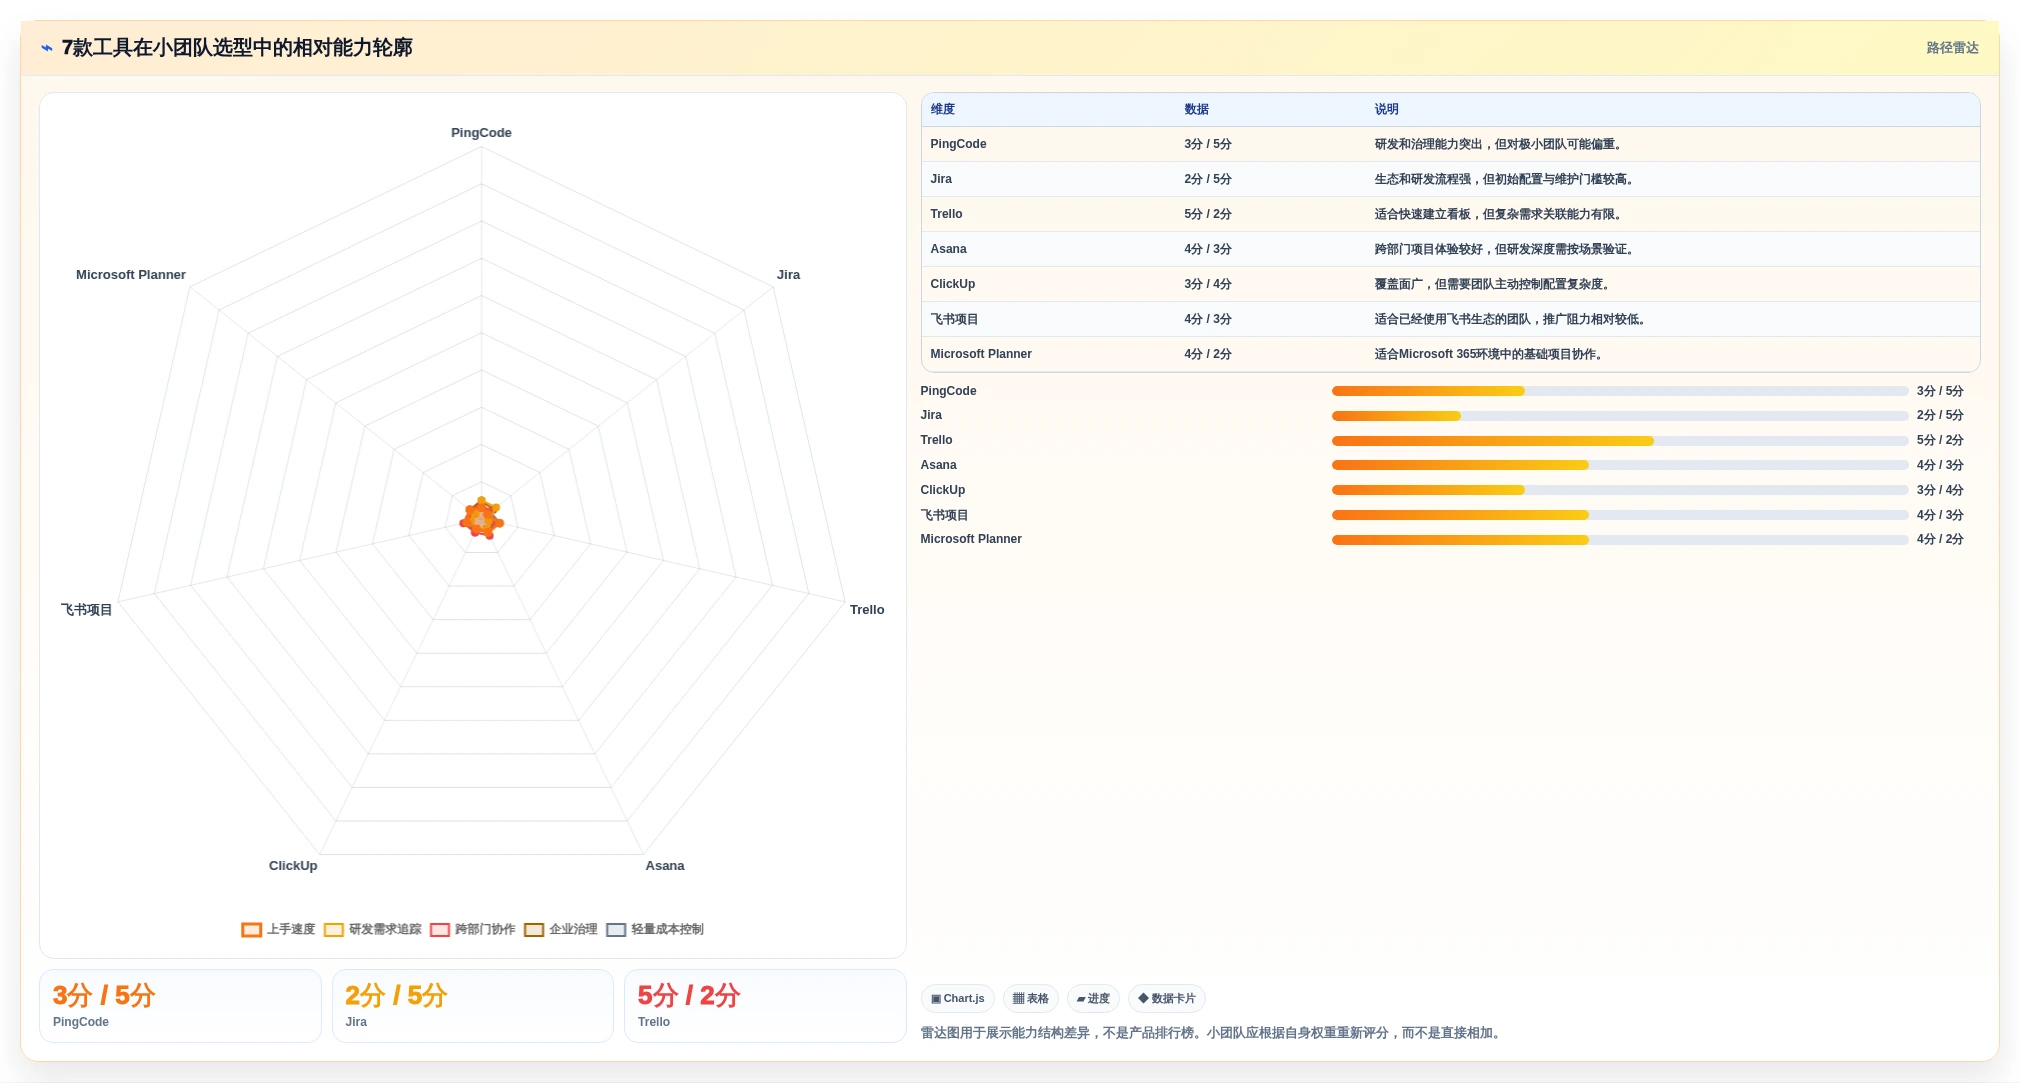Screen dimensions: 2020x1083
Task: Click the Jira axis label on radar
Action: click(788, 275)
